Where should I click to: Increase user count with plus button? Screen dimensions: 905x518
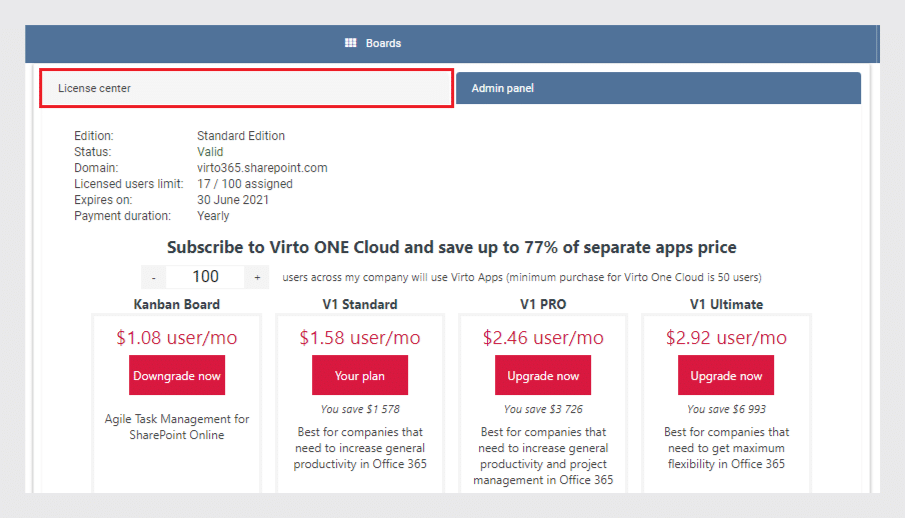pos(257,277)
